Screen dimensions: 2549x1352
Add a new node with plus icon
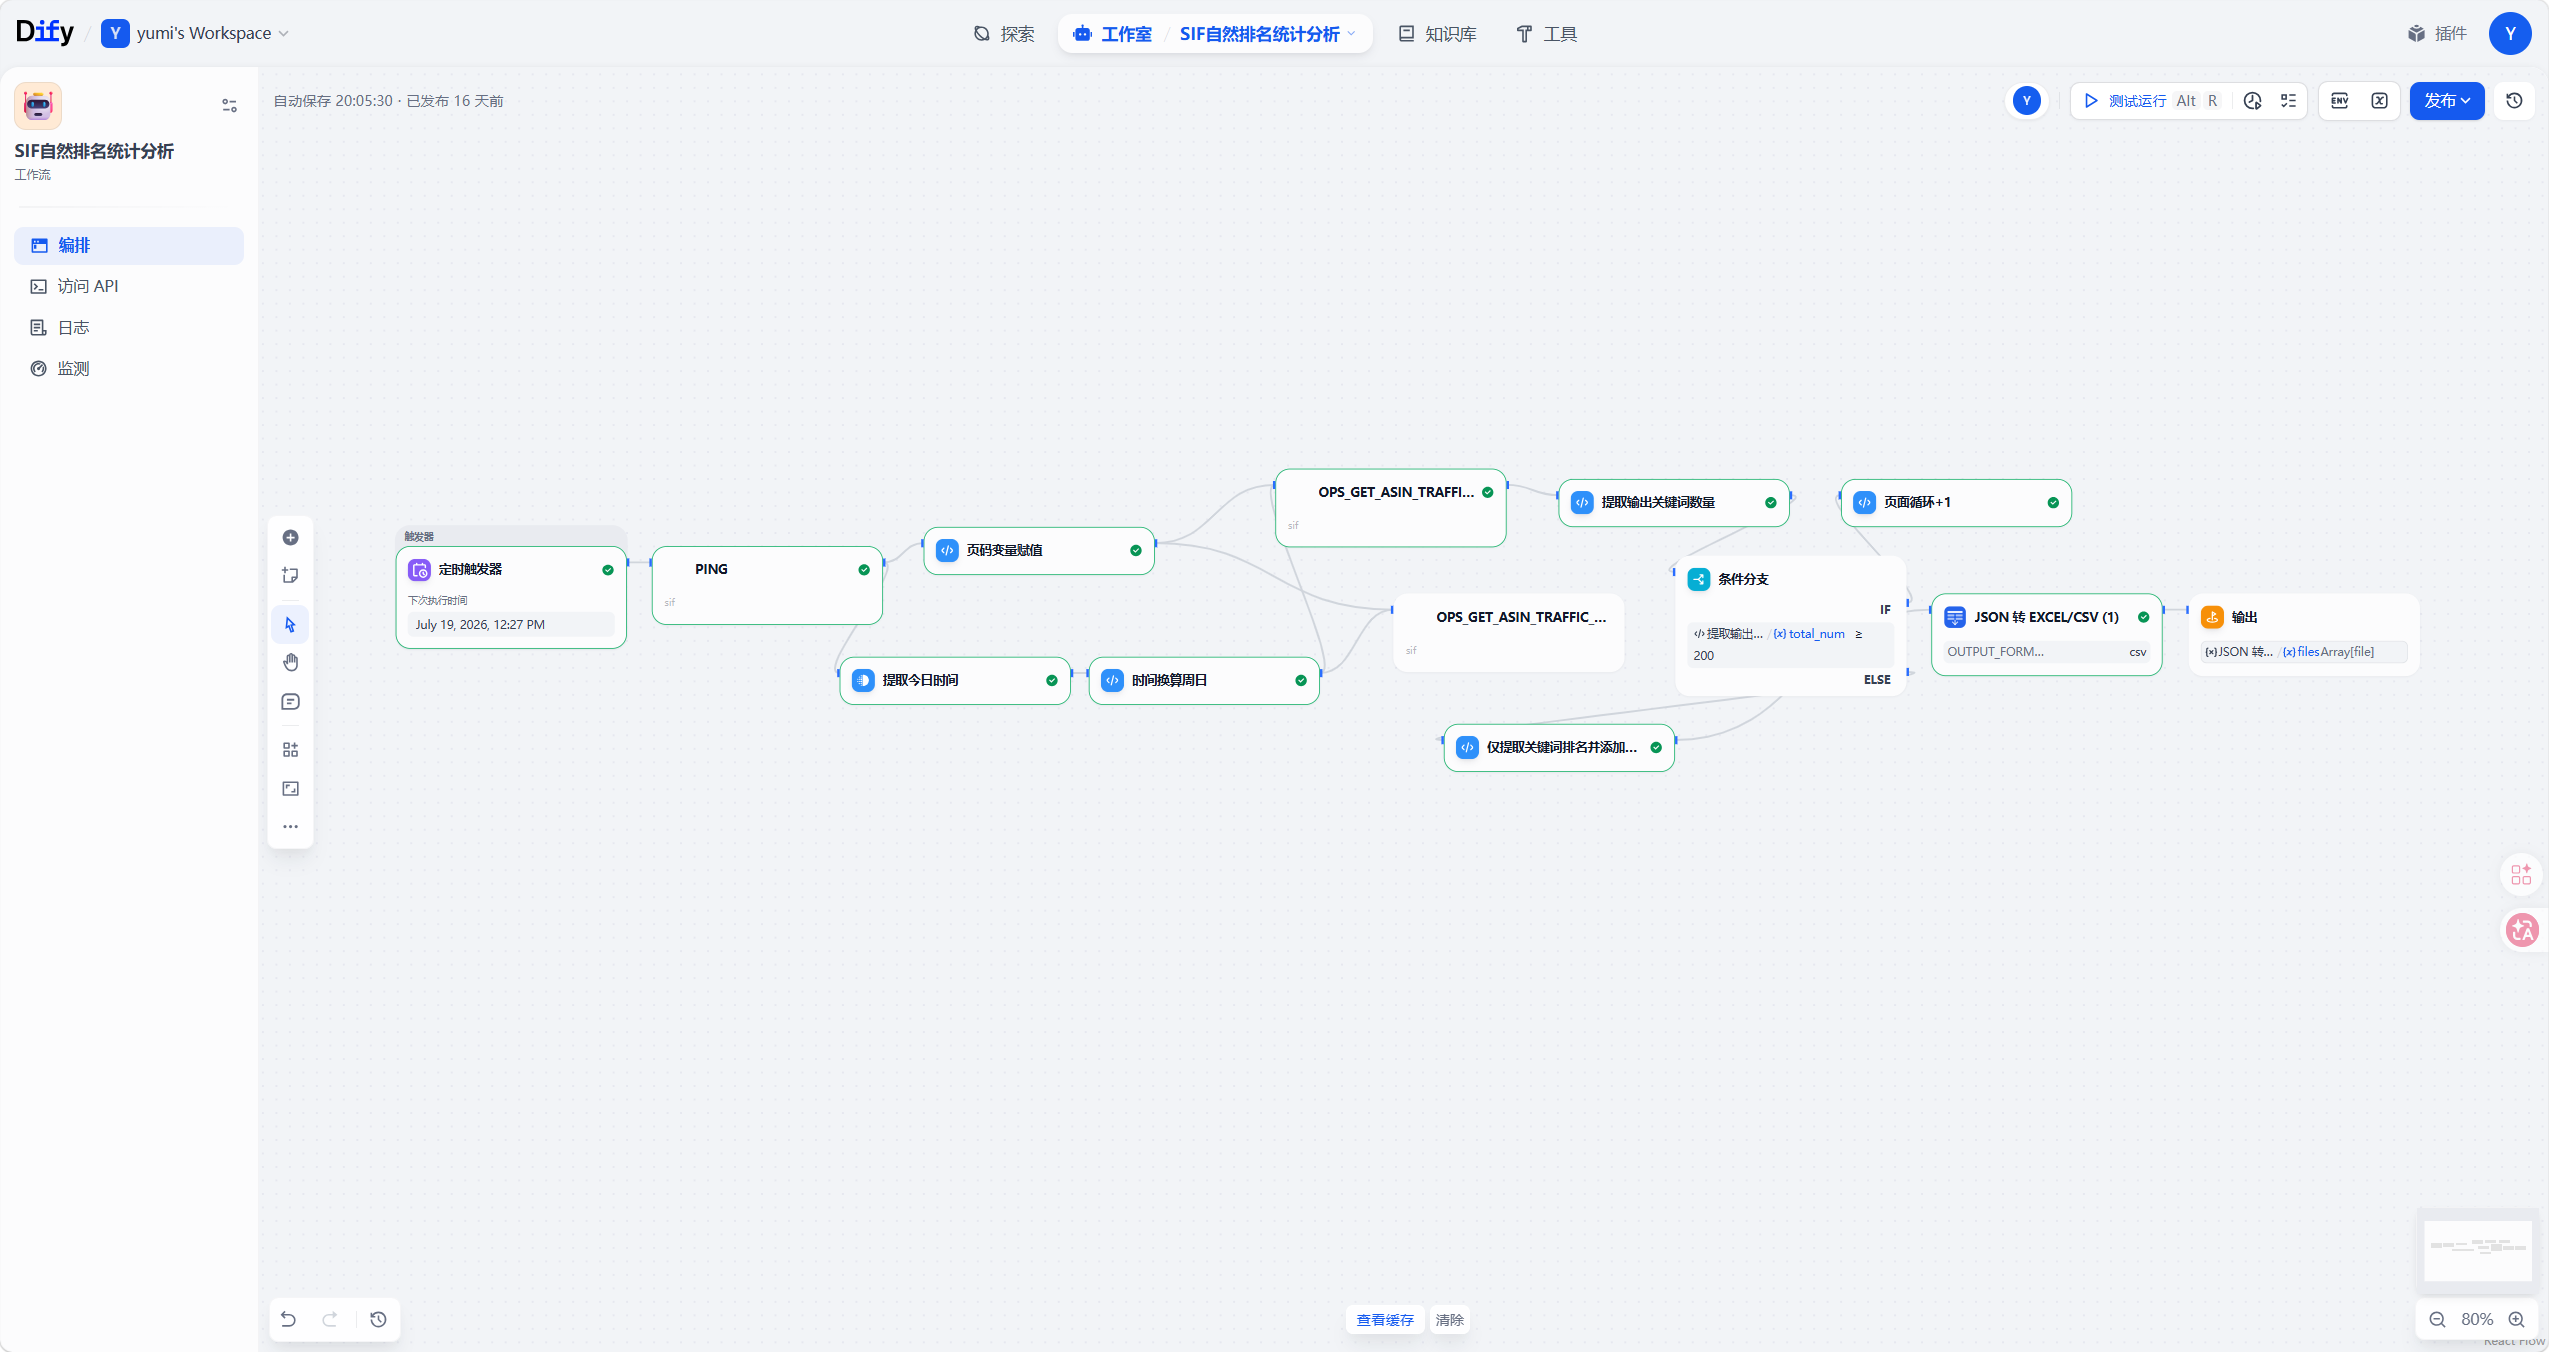290,537
